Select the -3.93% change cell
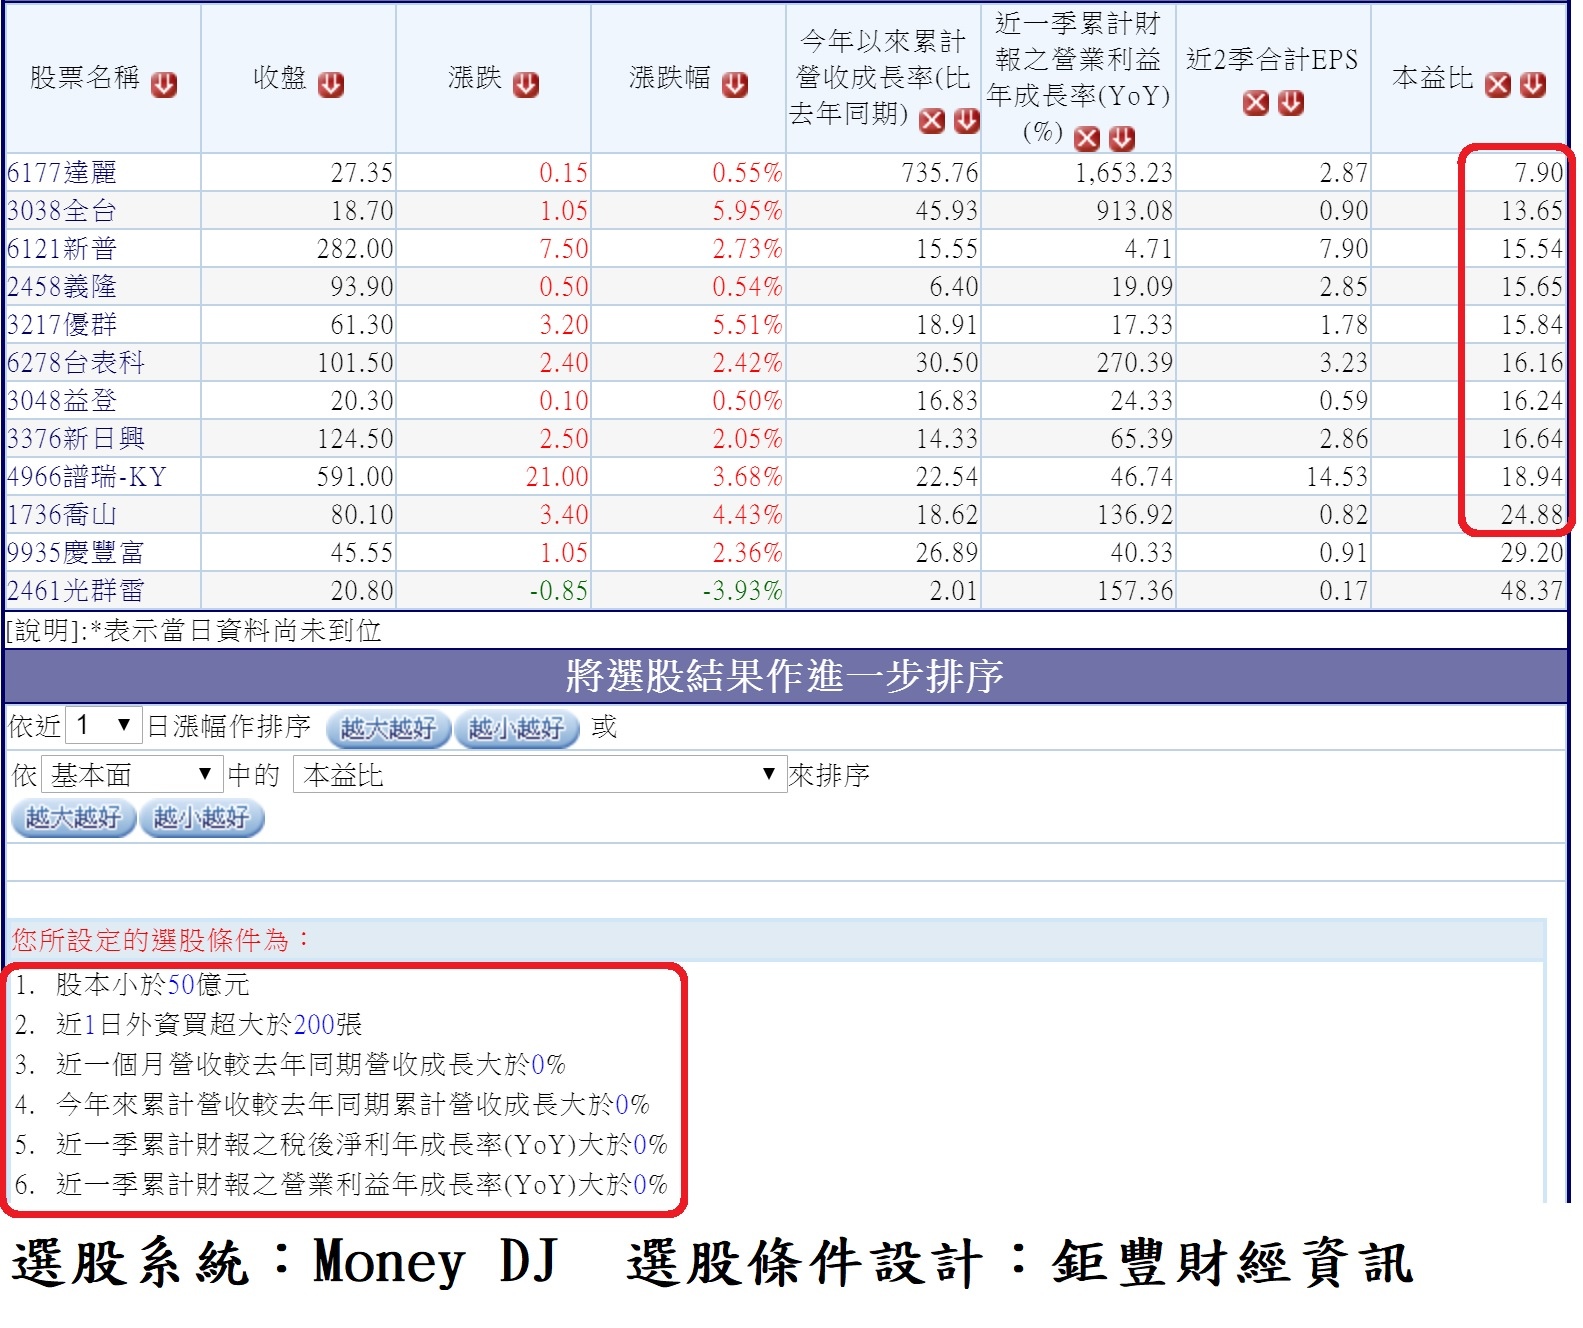Viewport: 1583px width, 1328px height. click(688, 591)
